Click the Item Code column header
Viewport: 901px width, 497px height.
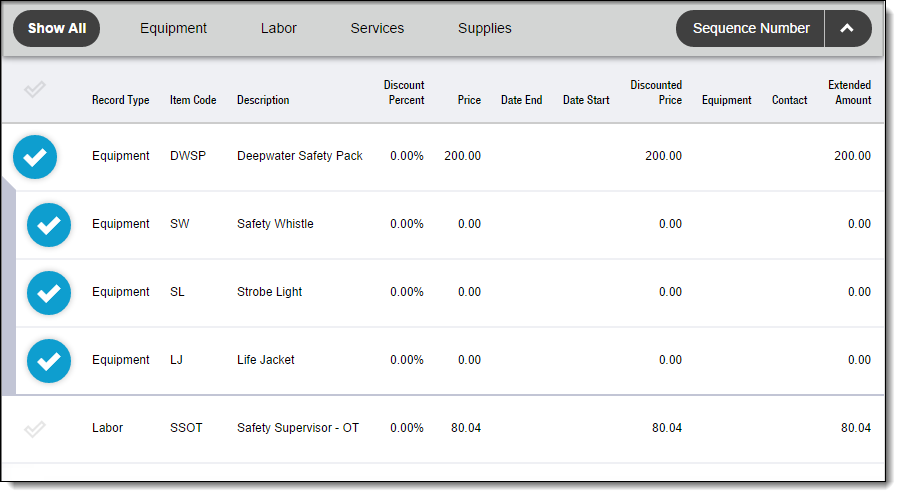(x=193, y=100)
